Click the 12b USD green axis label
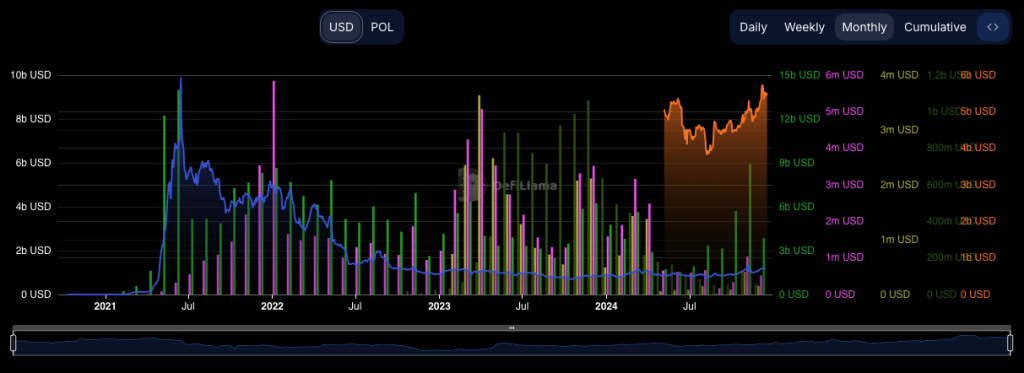 click(x=799, y=119)
